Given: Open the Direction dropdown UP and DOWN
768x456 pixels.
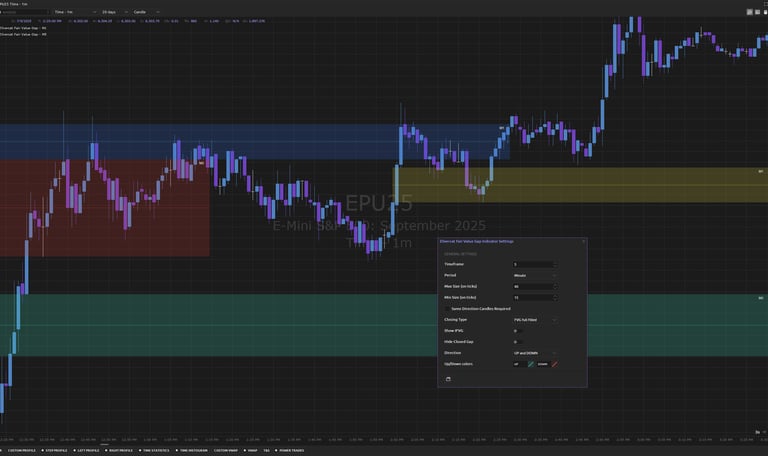Looking at the screenshot, I should tap(535, 353).
